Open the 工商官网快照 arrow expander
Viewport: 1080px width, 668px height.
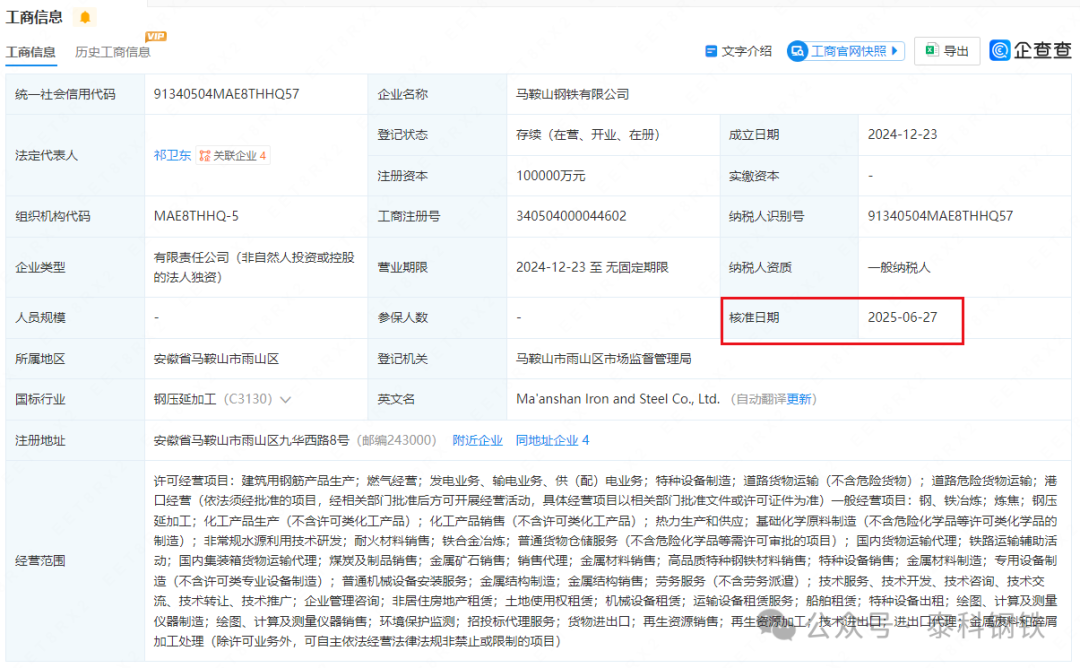tap(895, 51)
